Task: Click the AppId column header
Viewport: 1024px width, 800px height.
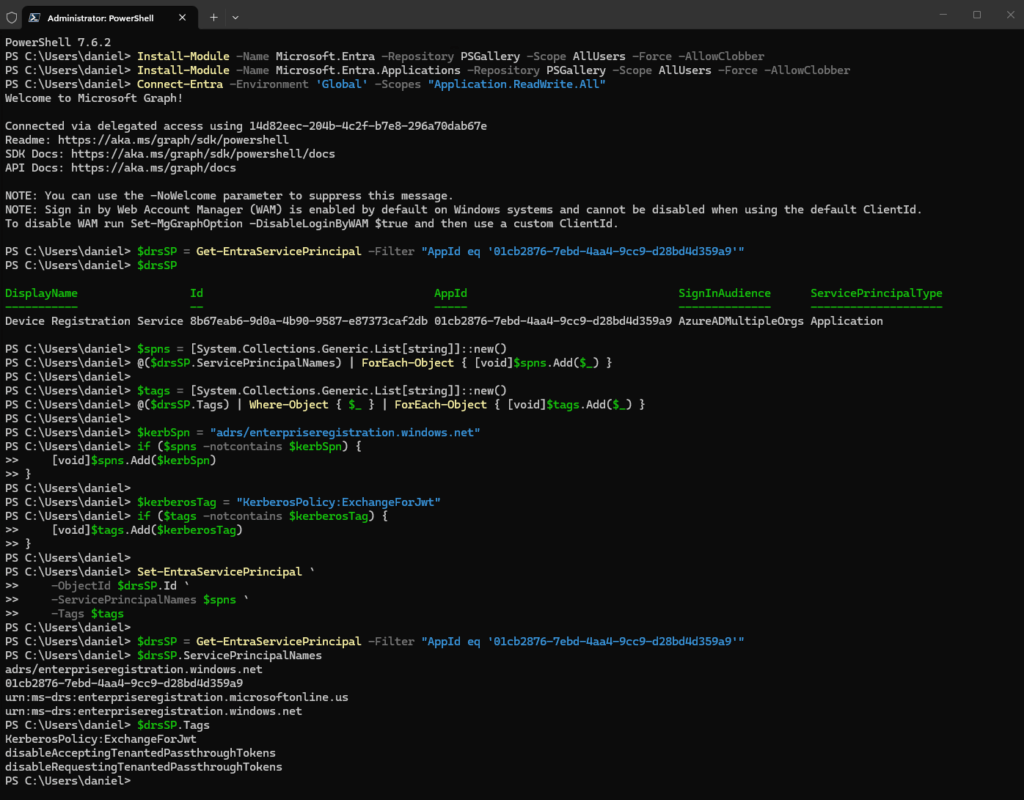Action: [451, 293]
